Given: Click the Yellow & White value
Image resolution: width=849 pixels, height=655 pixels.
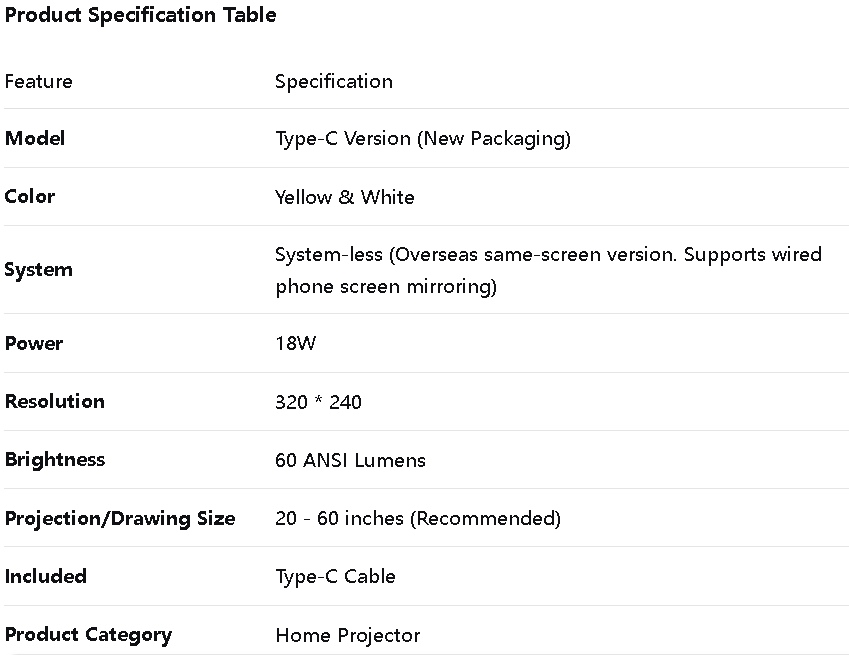Looking at the screenshot, I should (345, 197).
